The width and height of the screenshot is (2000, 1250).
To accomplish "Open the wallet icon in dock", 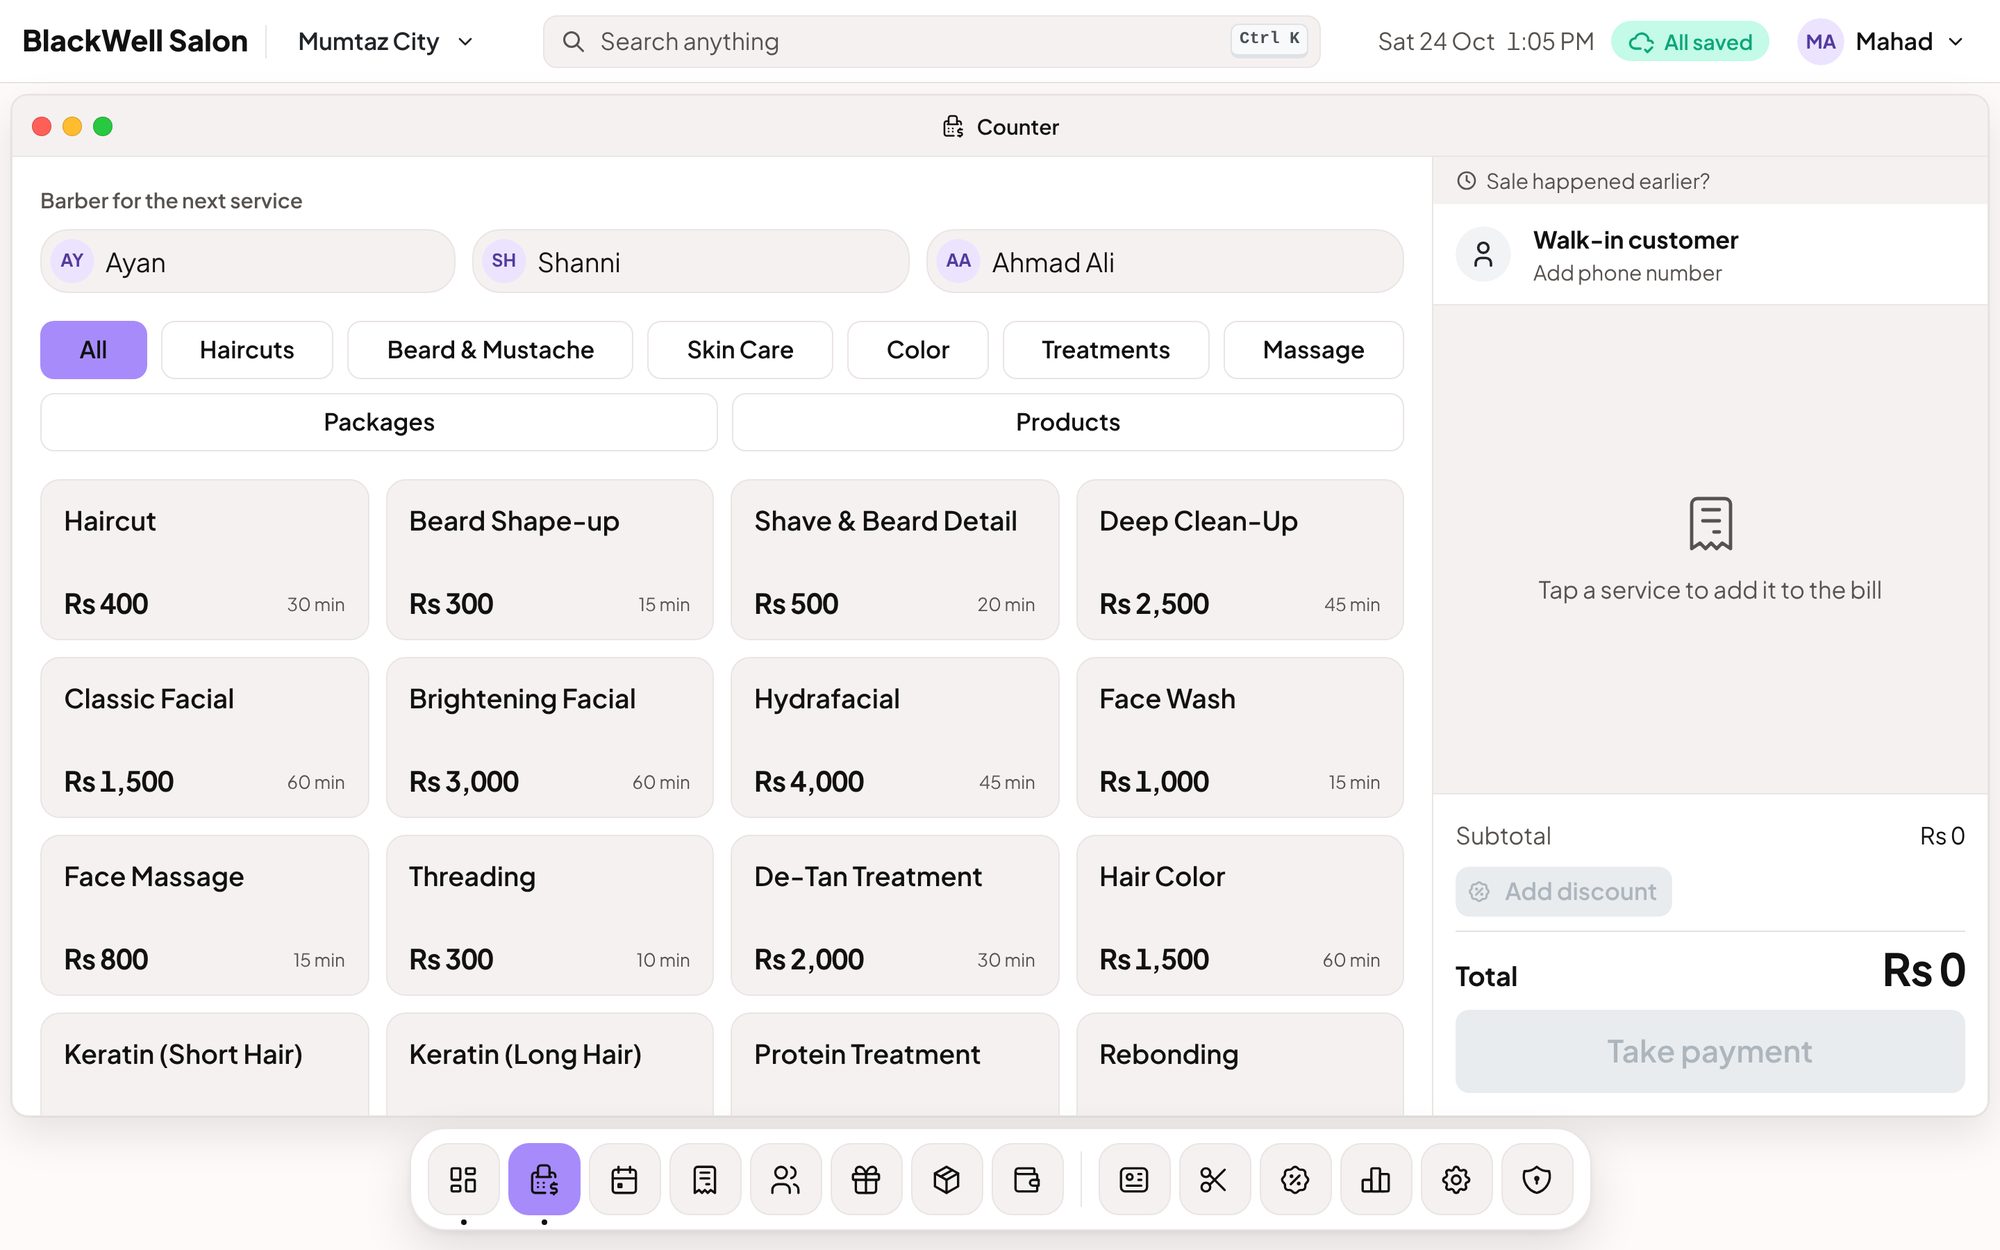I will 1027,1179.
